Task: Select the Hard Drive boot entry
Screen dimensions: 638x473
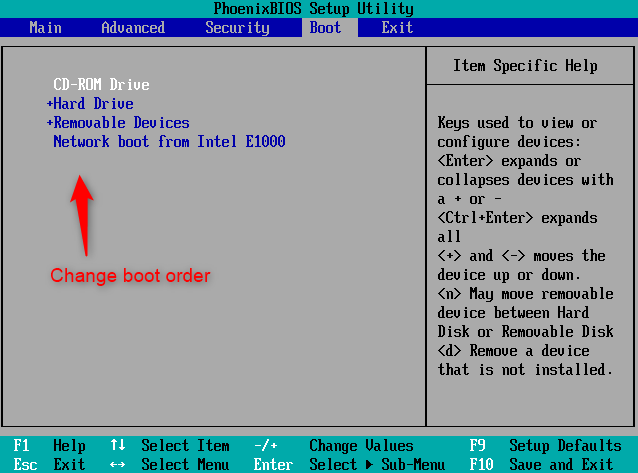Action: pos(93,103)
